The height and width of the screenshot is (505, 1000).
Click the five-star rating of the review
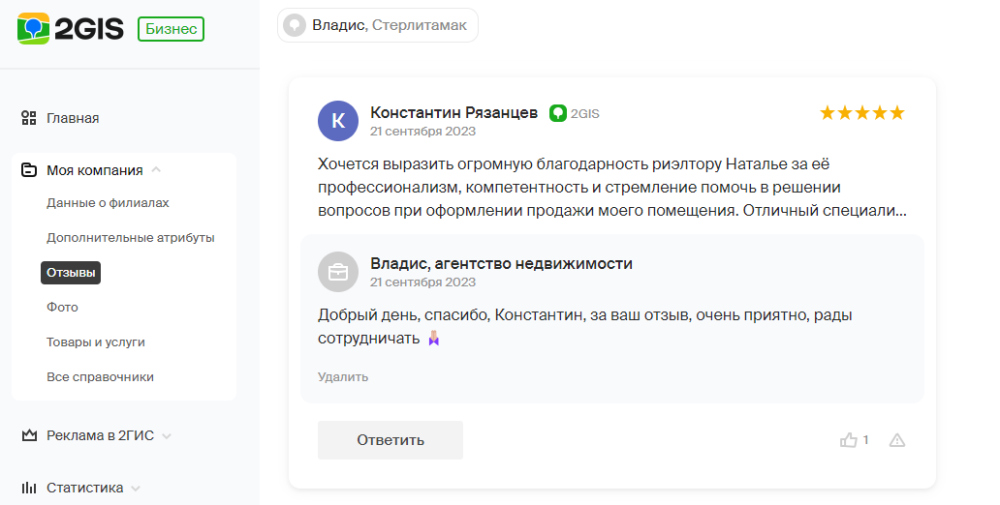point(862,113)
